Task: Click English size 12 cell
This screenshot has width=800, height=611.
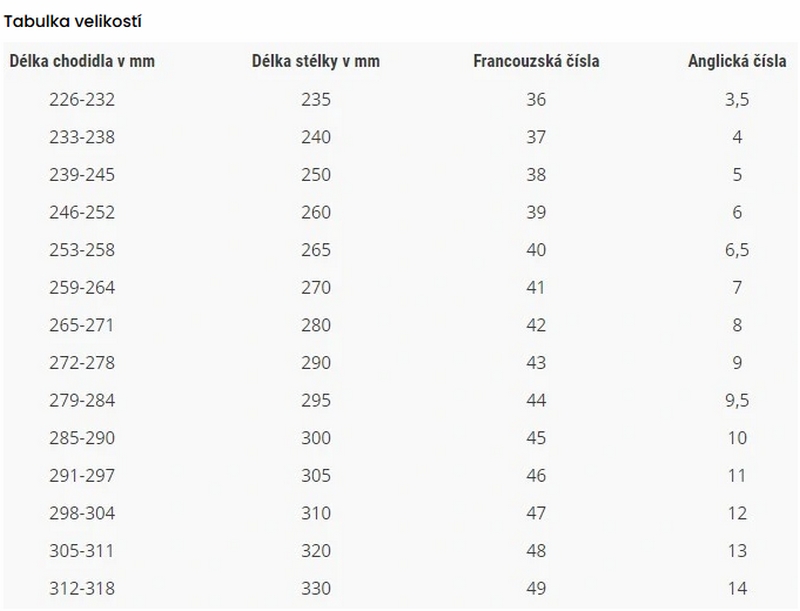Action: click(737, 514)
